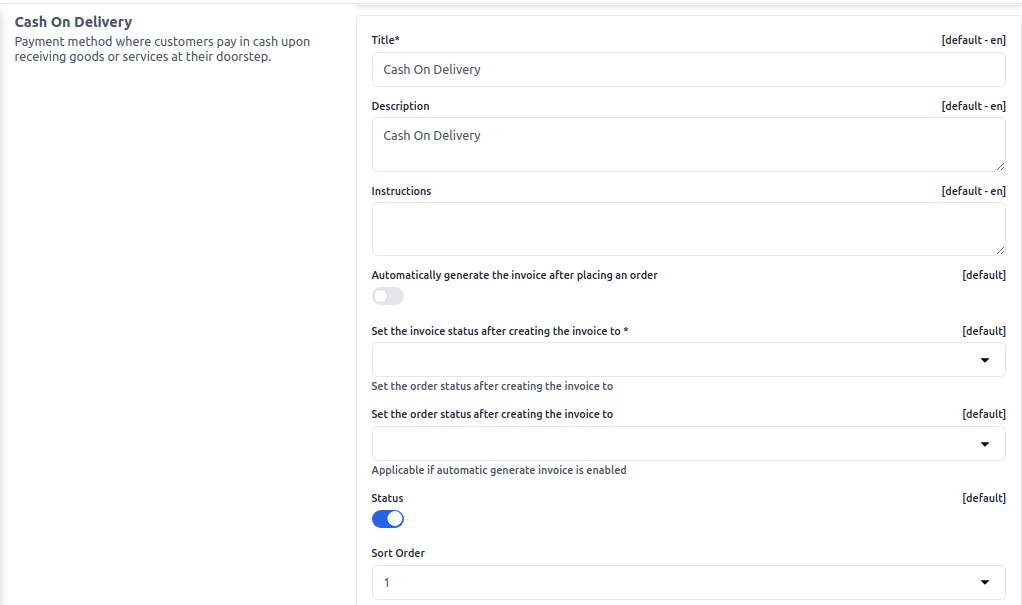Screen dimensions: 1022x605
Task: Click the Description field label
Action: coord(400,106)
